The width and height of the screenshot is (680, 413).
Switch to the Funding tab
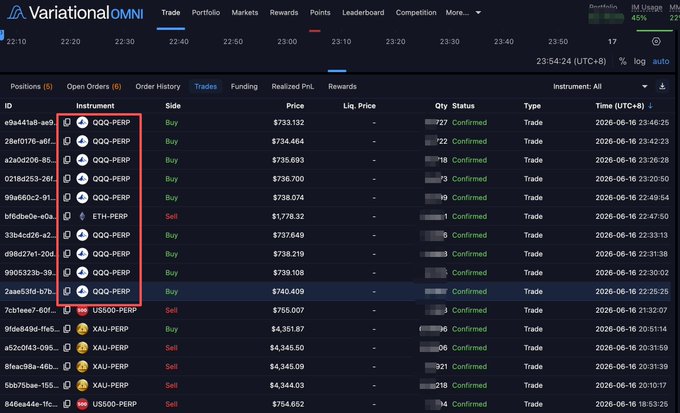pos(244,86)
